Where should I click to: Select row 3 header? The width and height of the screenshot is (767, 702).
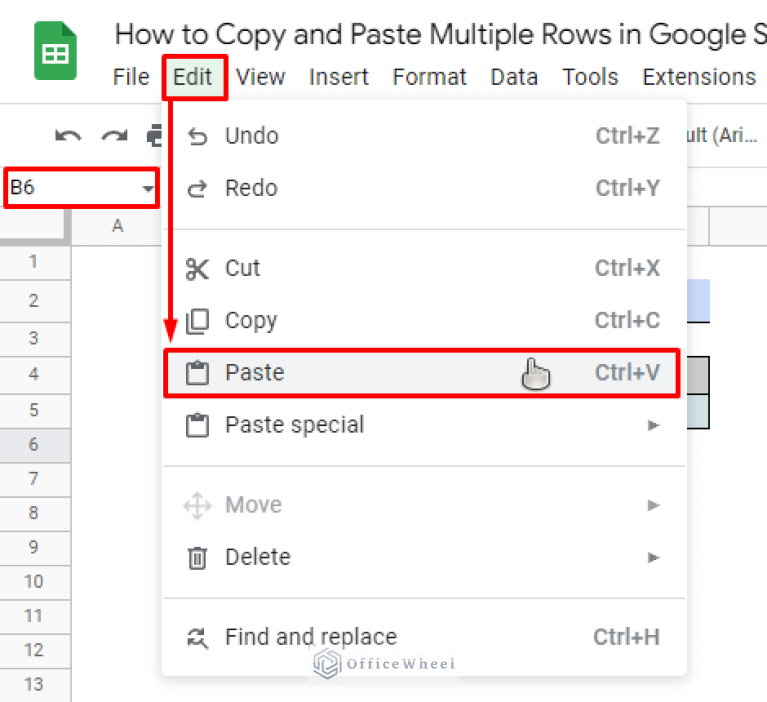[x=33, y=339]
